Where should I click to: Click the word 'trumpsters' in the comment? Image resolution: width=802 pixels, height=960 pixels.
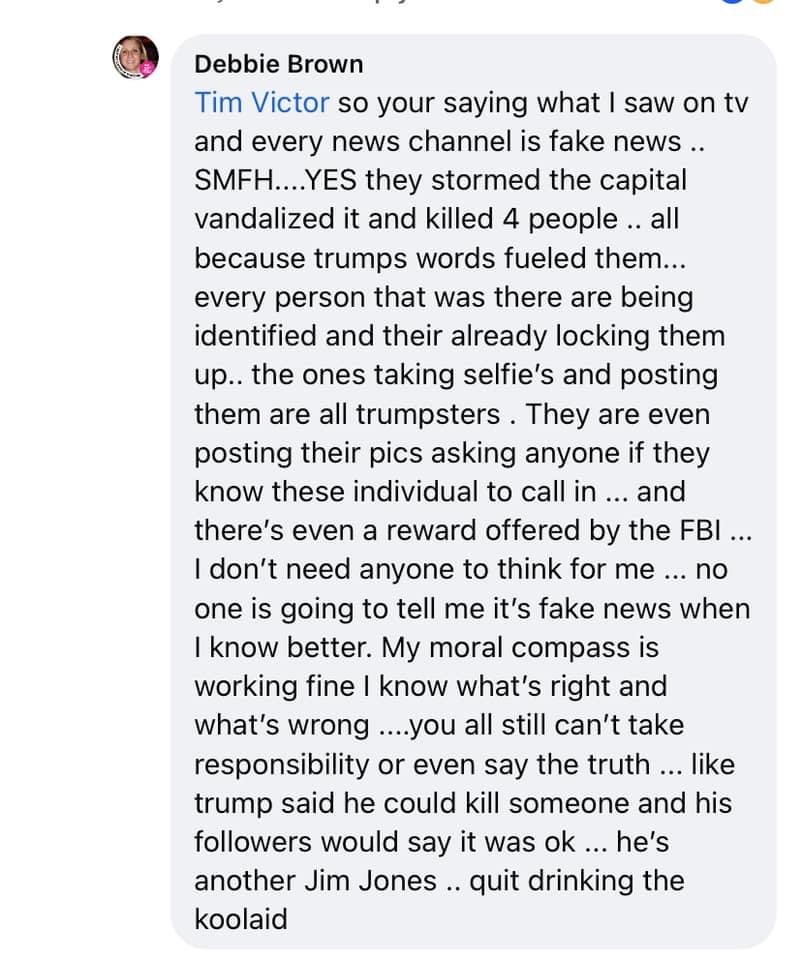[x=428, y=414]
